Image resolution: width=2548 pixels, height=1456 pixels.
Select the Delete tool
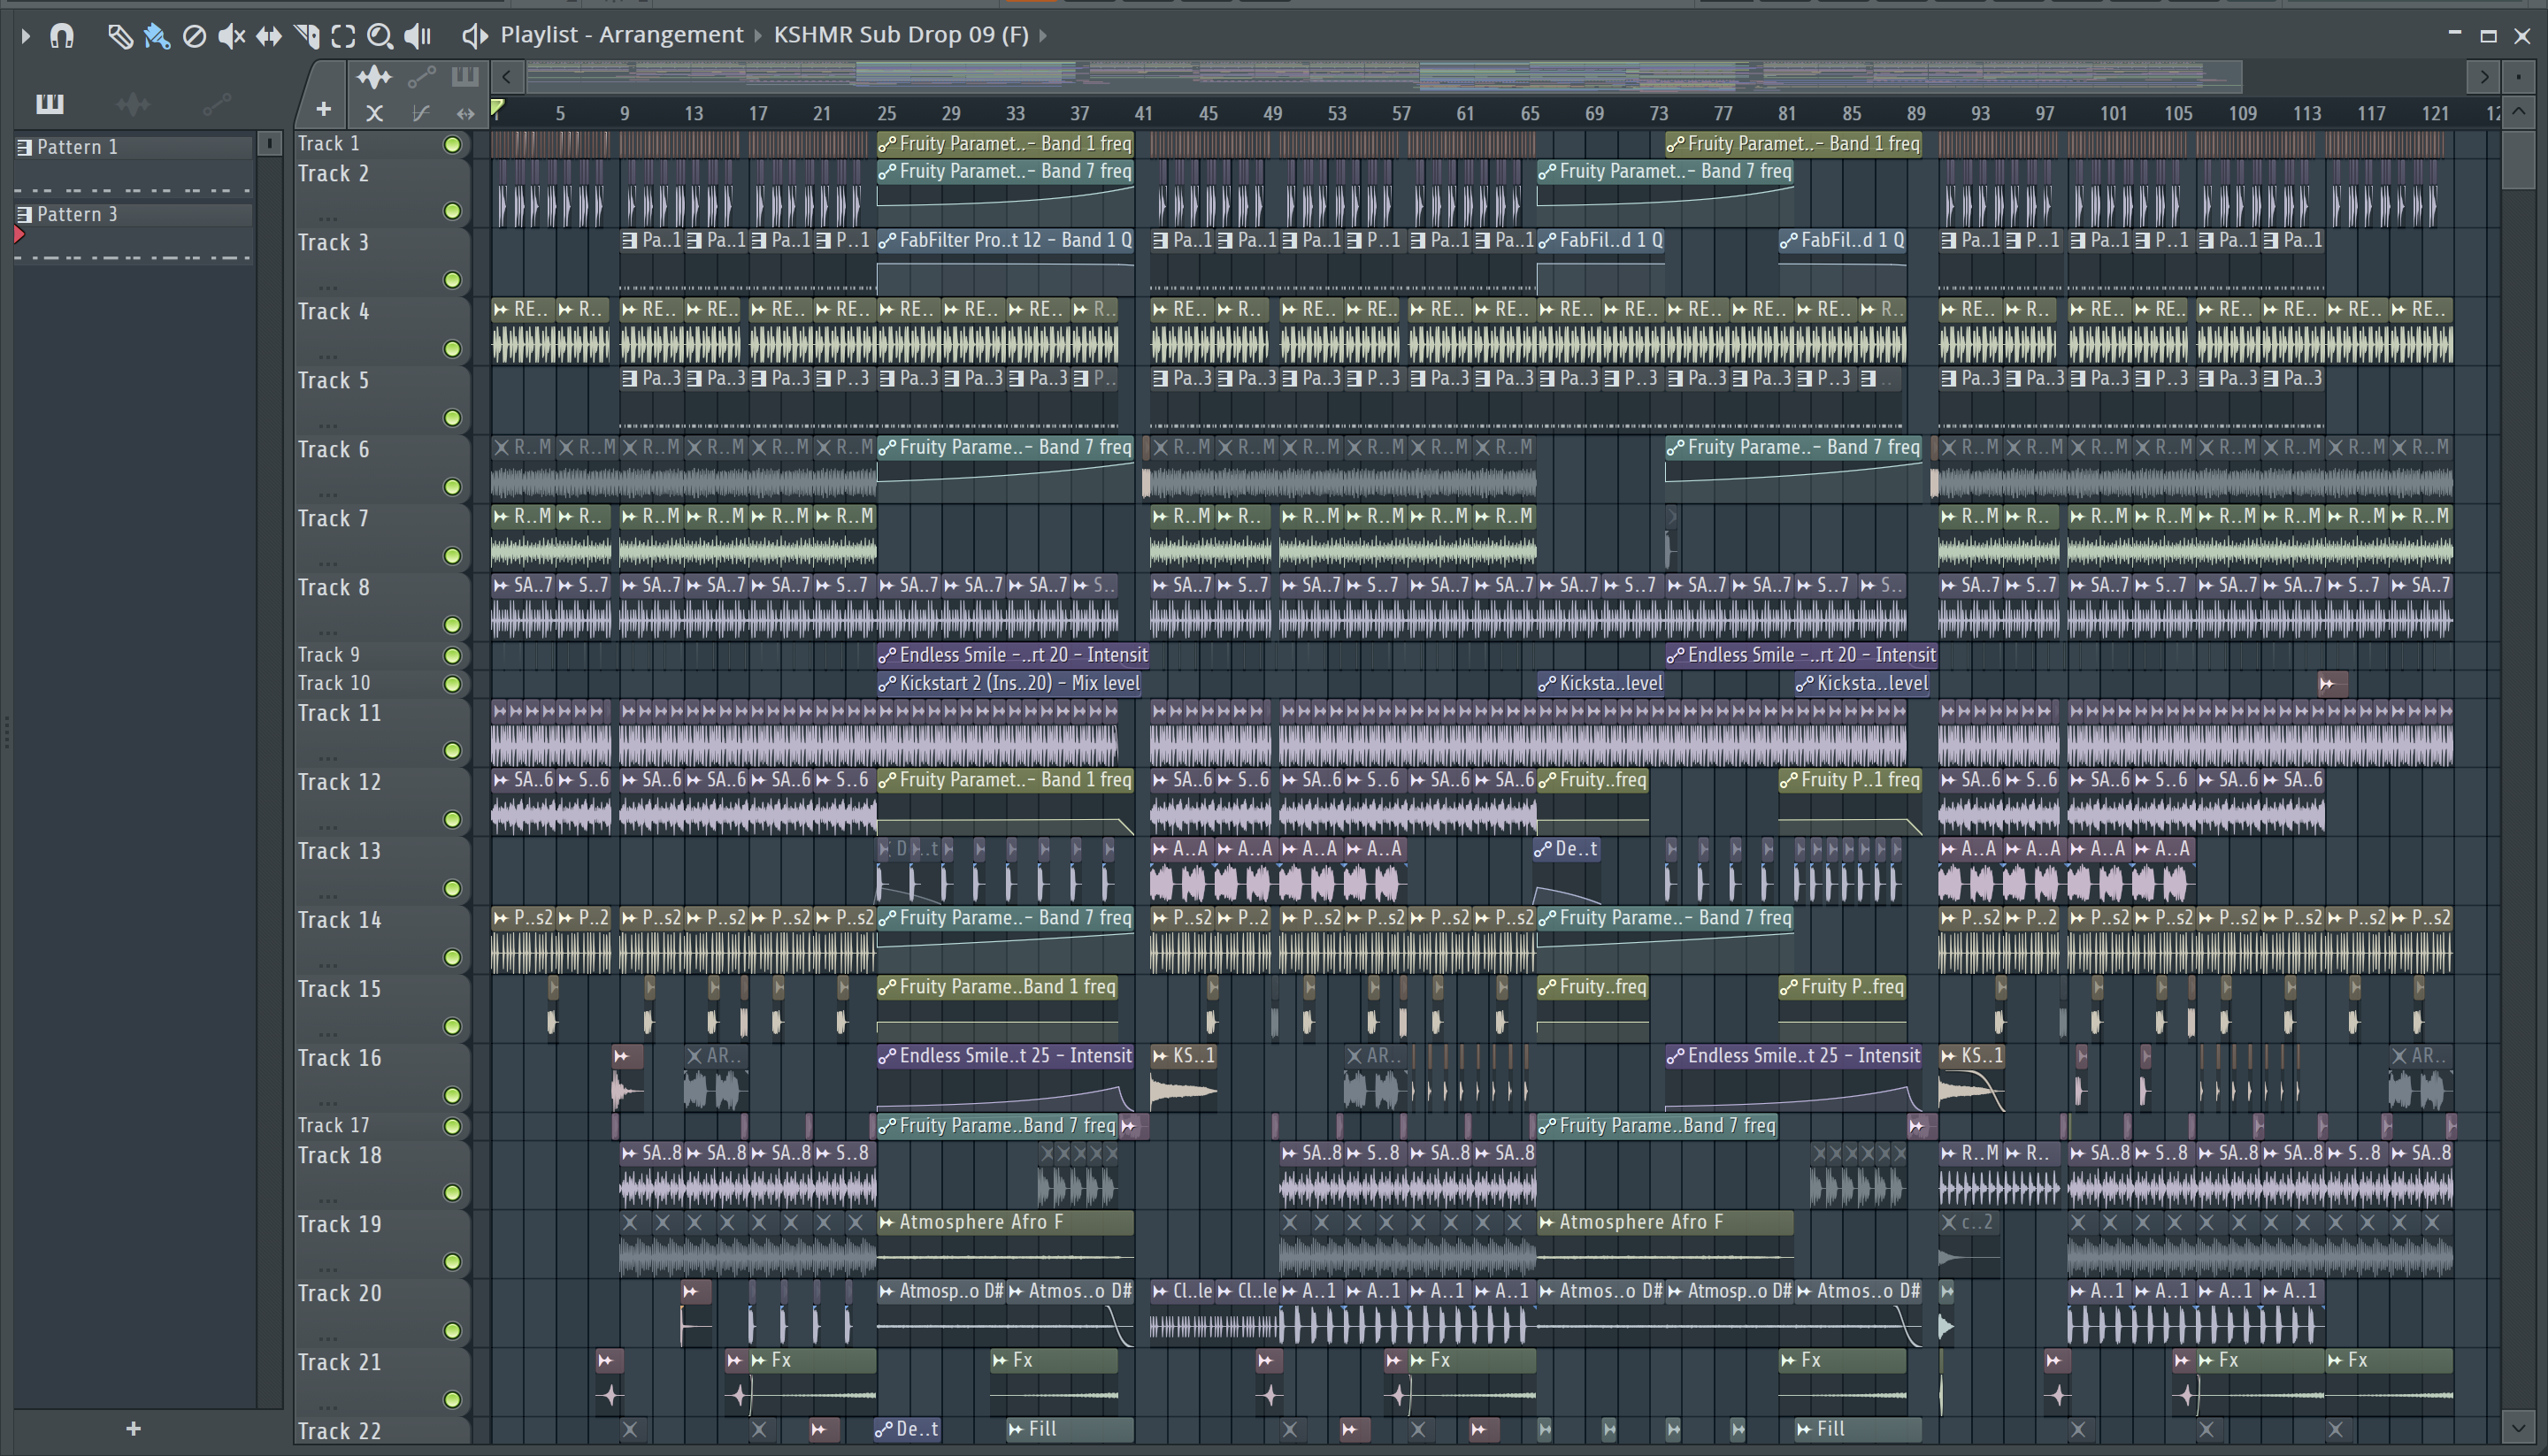195,37
